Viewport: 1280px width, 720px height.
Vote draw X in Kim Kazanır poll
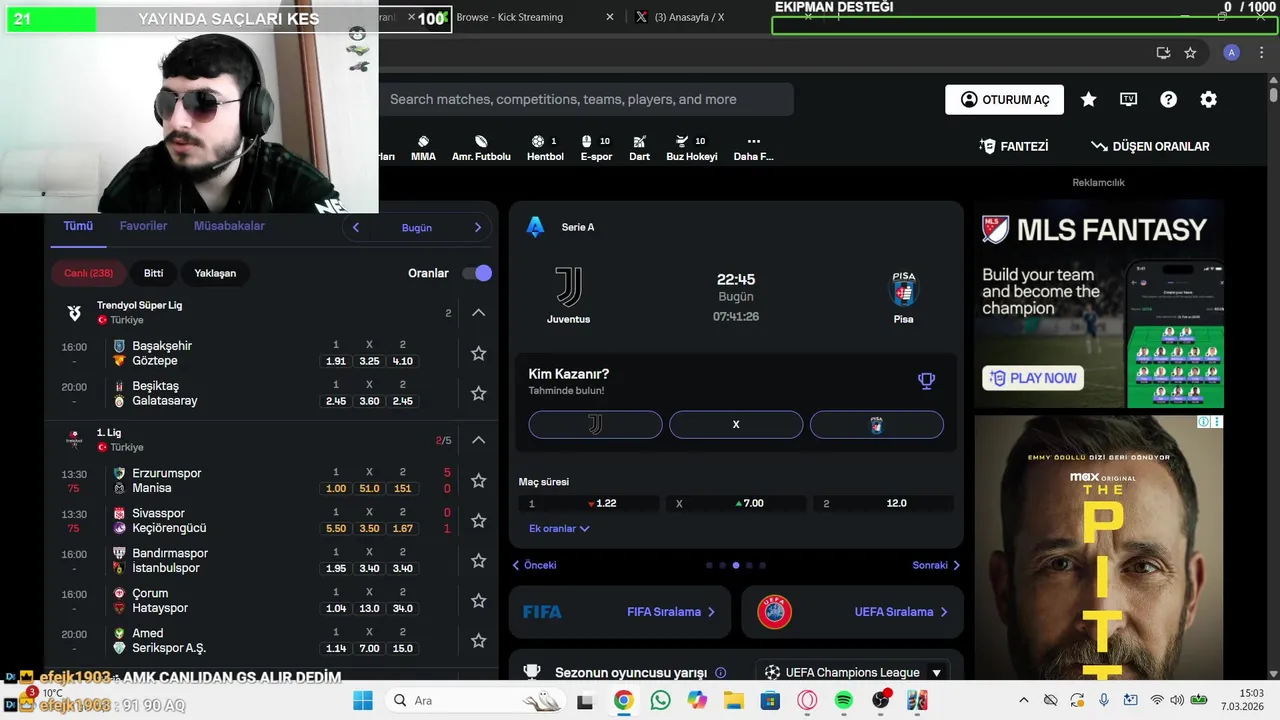736,424
